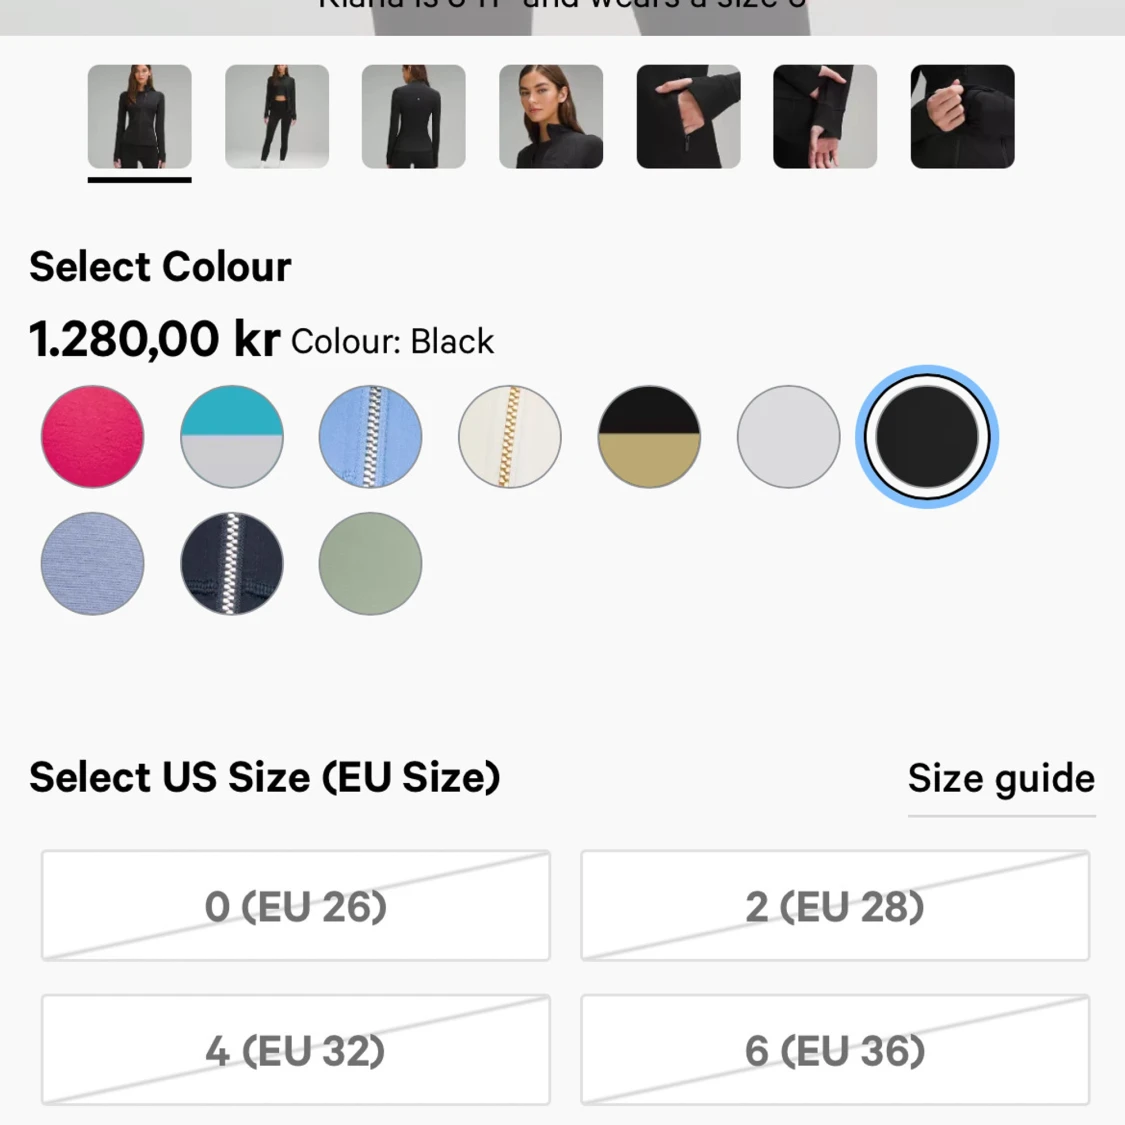Choose size 4 (EU 32)
The height and width of the screenshot is (1125, 1125).
point(296,1050)
